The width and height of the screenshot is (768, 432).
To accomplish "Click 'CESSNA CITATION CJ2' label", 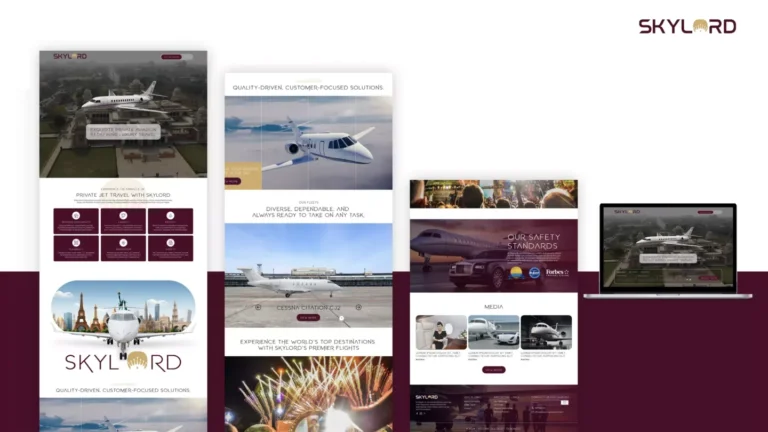I will (308, 308).
